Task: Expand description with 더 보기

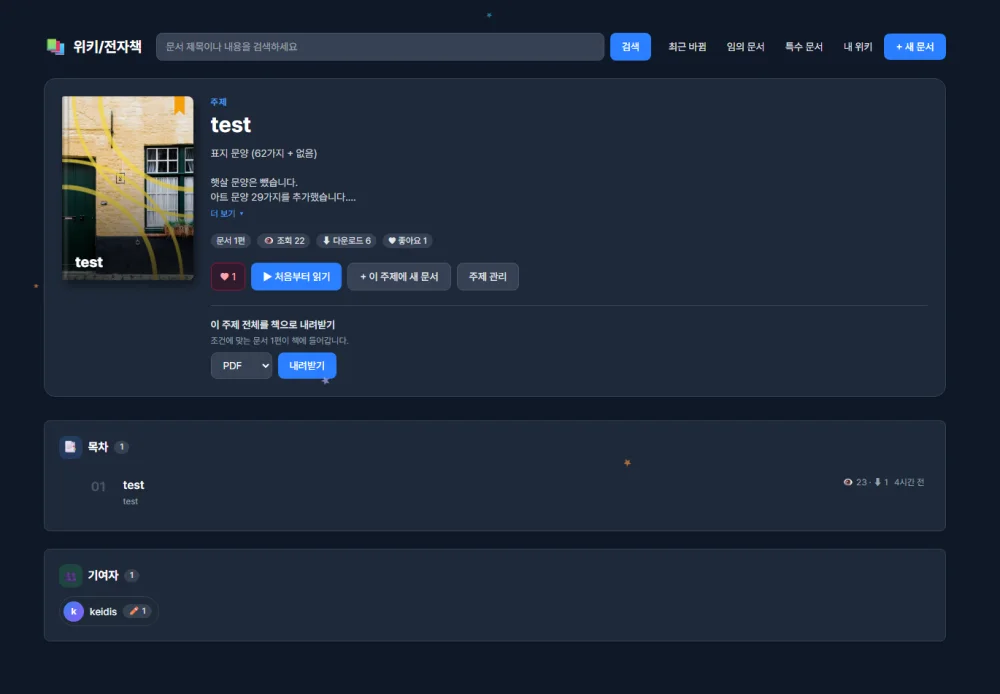Action: click(x=227, y=214)
